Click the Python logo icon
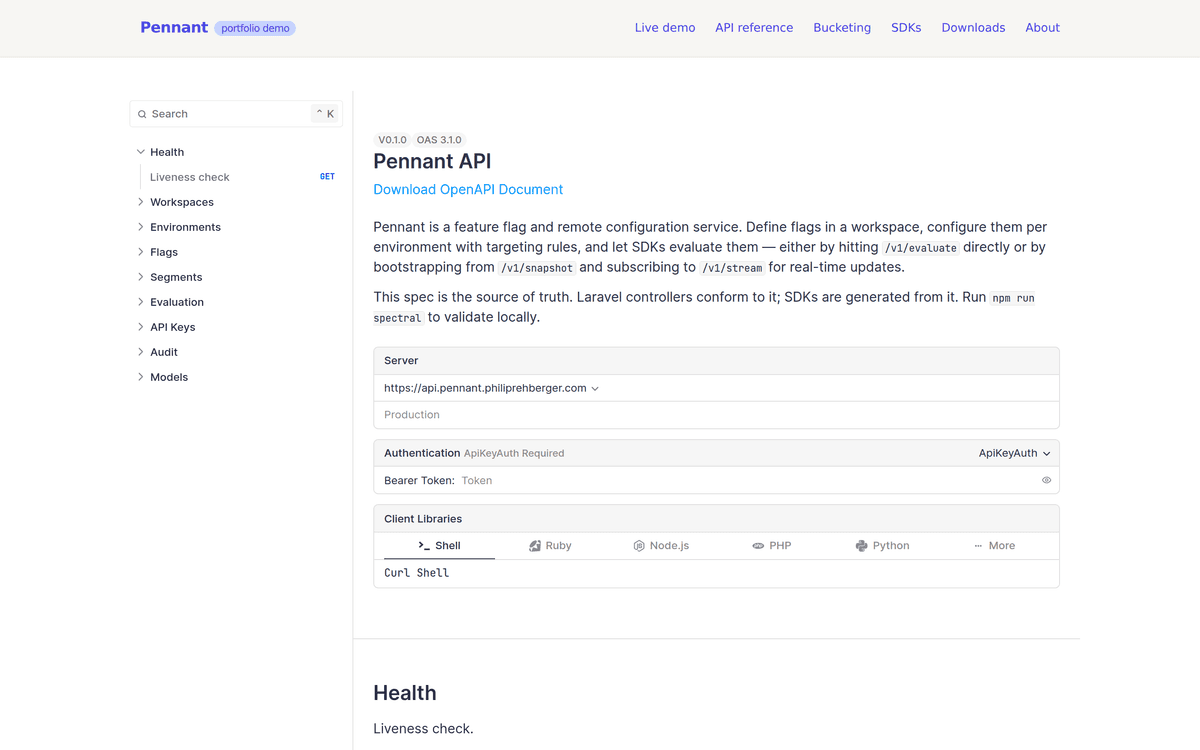 (x=862, y=546)
